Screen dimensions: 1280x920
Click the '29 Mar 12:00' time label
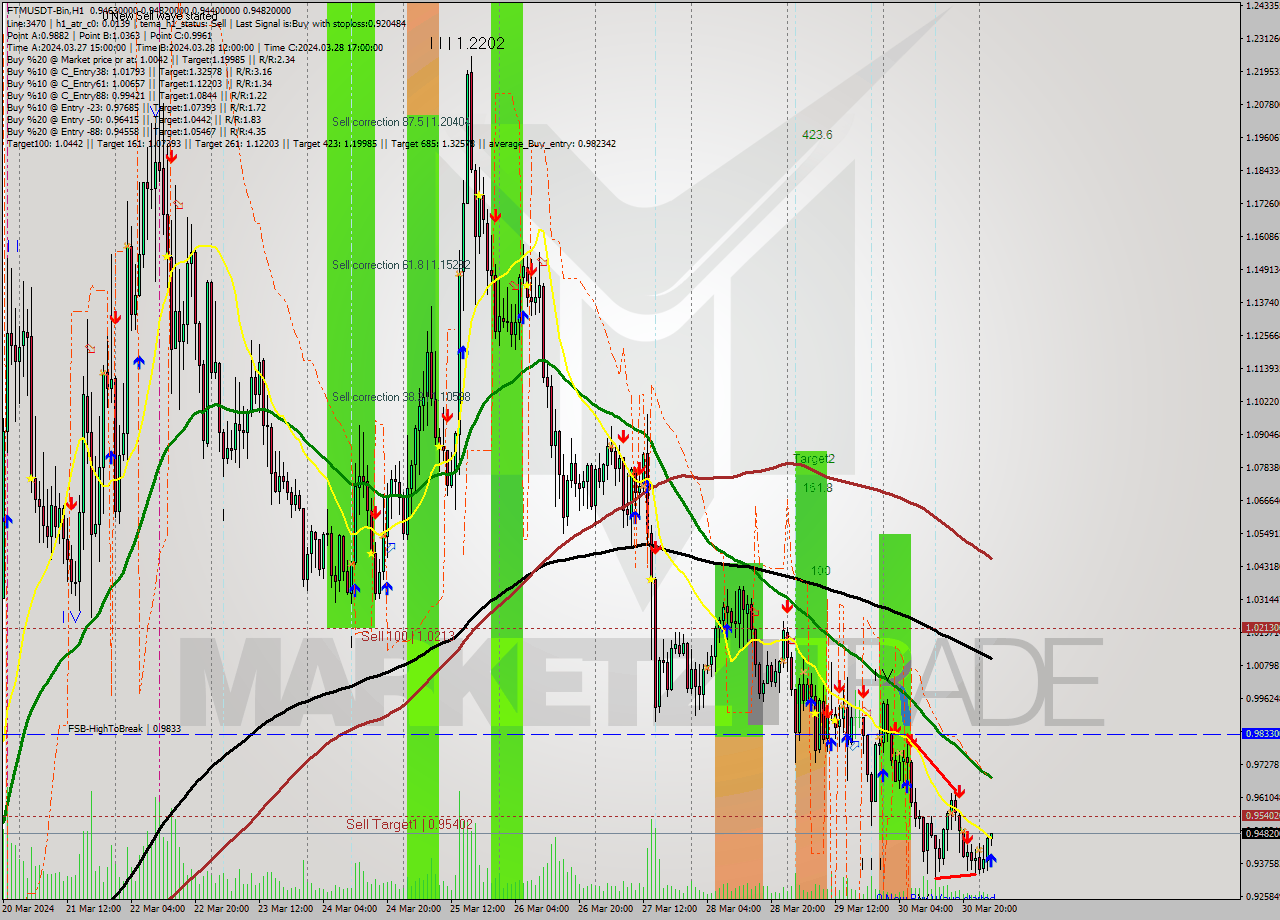click(x=864, y=909)
